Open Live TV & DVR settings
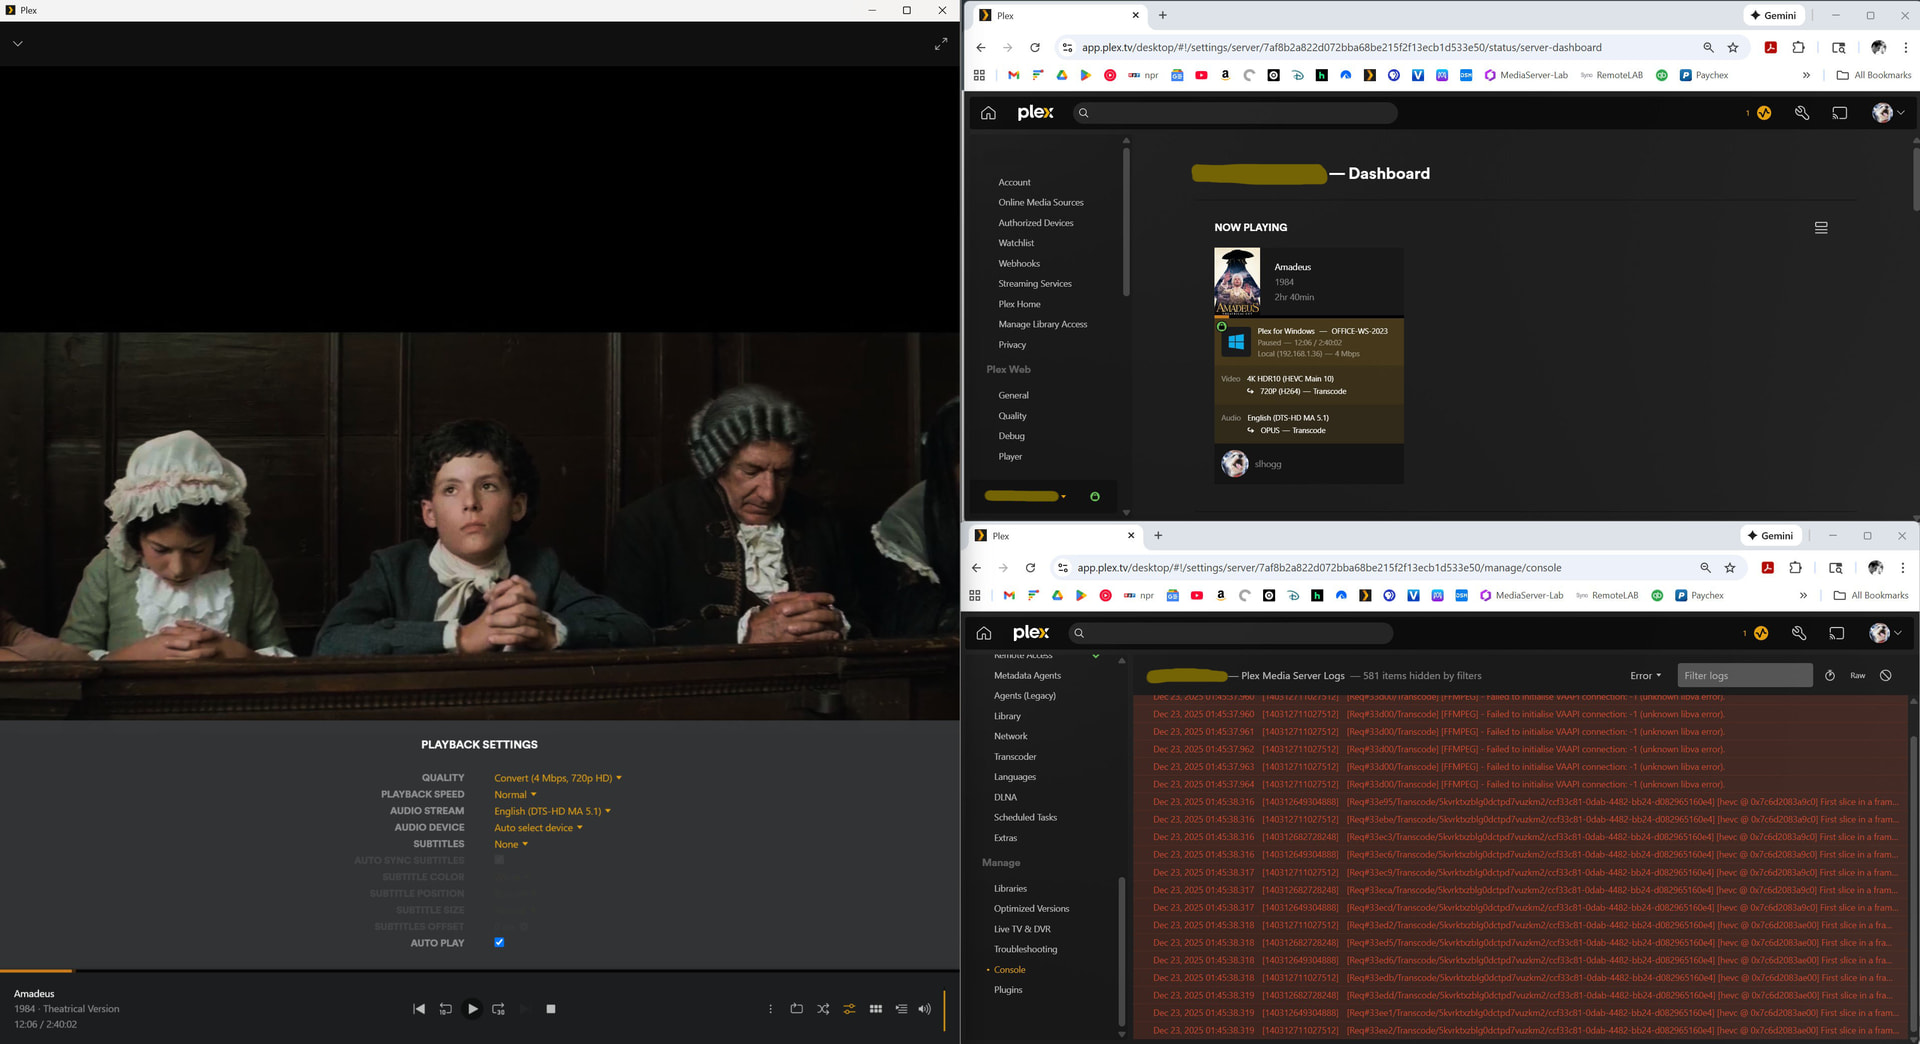 click(1022, 929)
